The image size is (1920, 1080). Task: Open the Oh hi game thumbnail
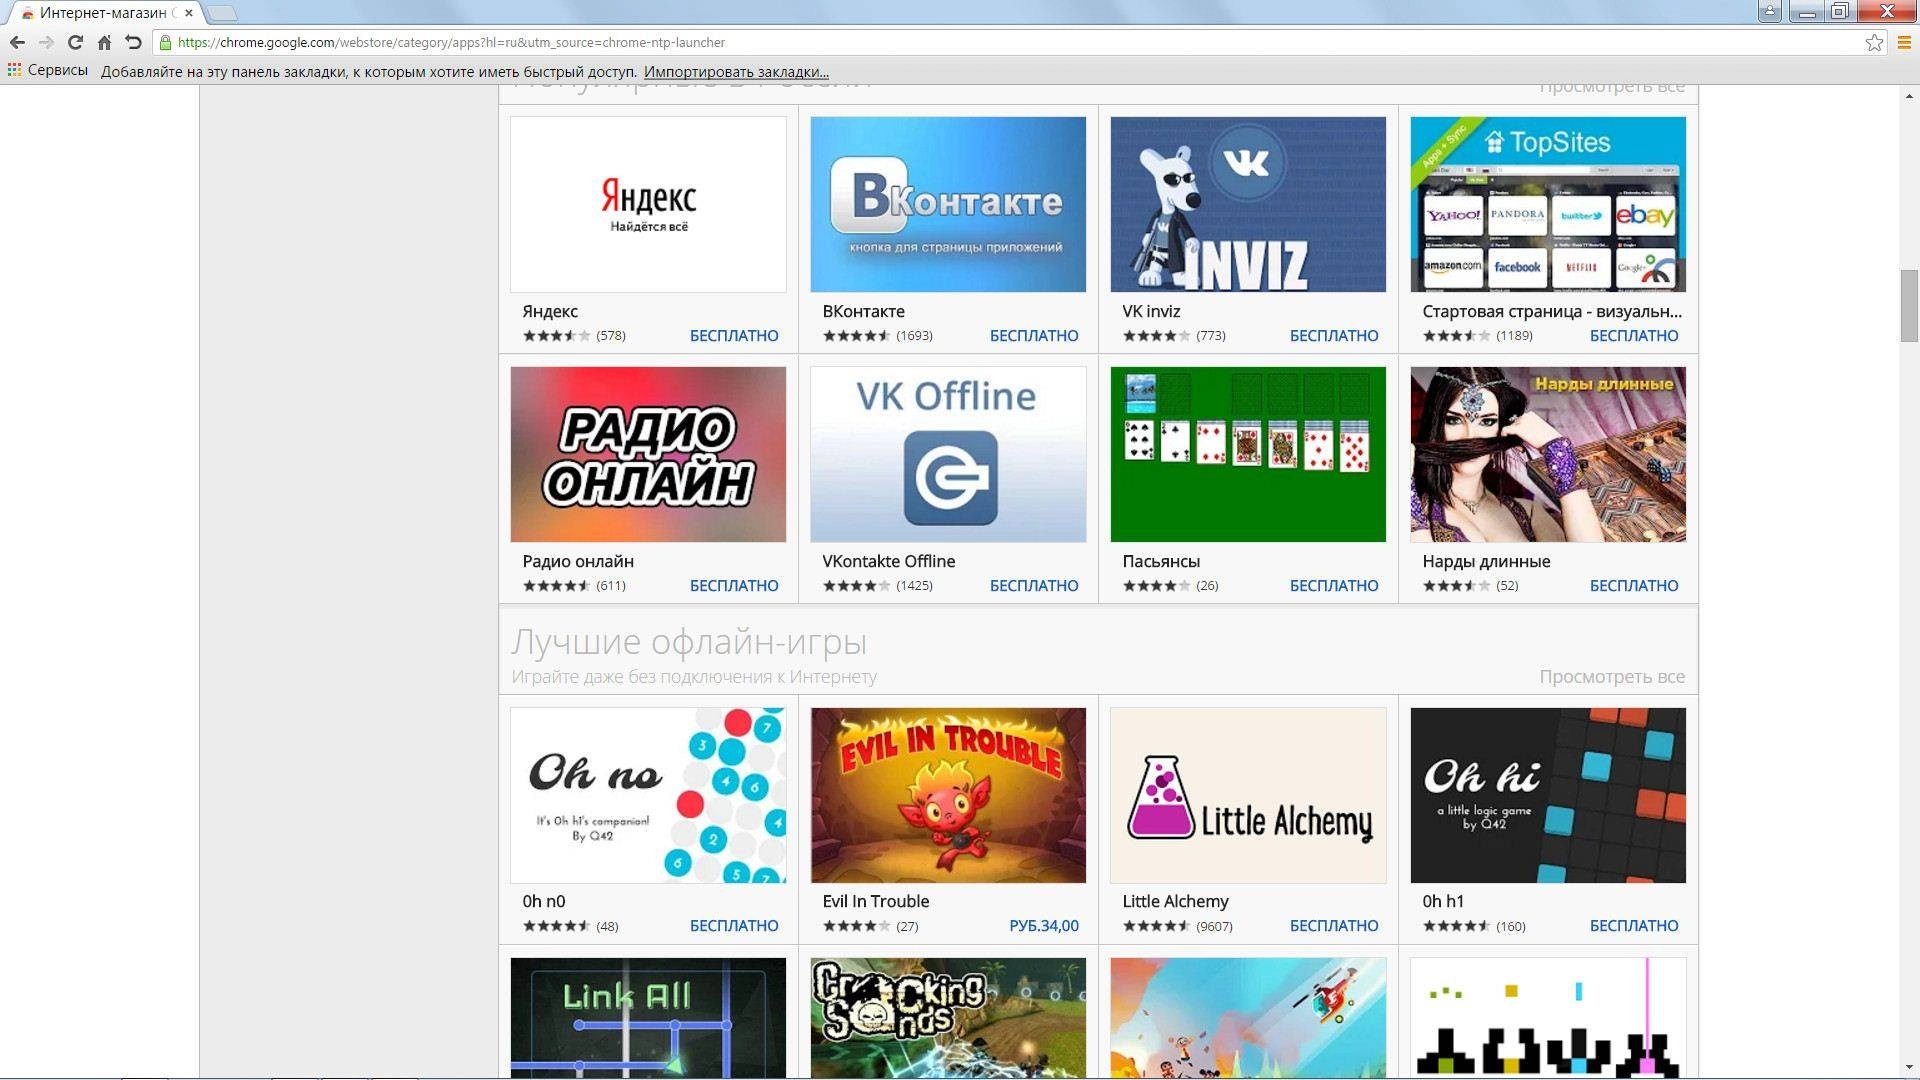tap(1548, 795)
